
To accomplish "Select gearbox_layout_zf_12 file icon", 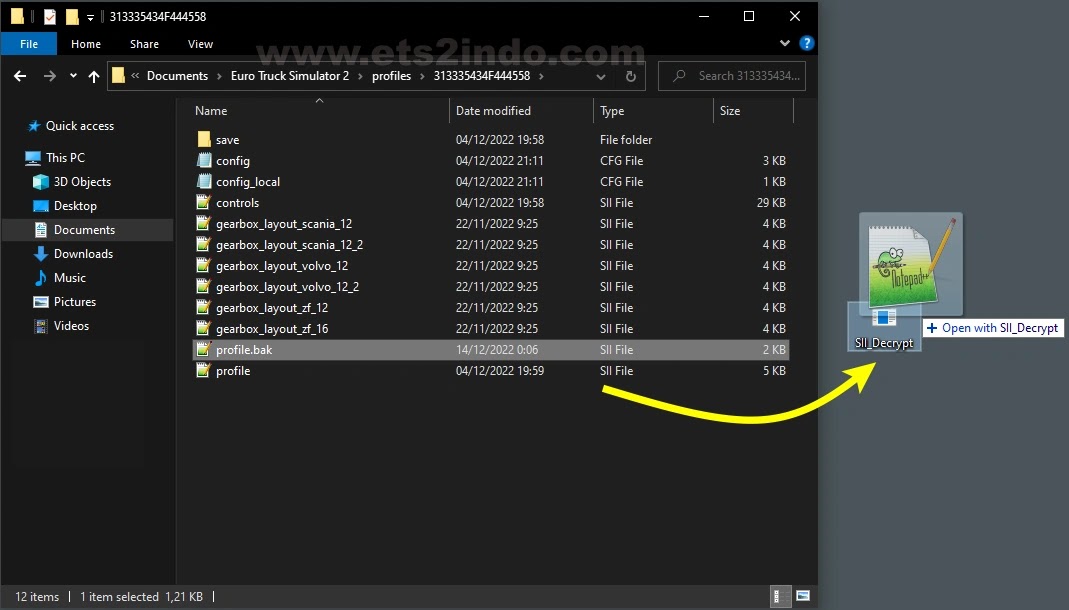I will tap(203, 308).
